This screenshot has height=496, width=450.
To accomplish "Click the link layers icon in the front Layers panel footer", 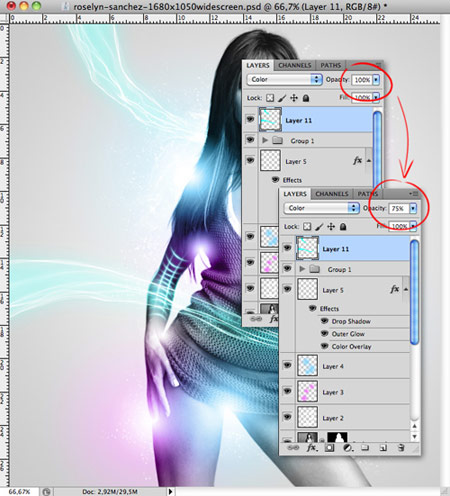I will (293, 448).
